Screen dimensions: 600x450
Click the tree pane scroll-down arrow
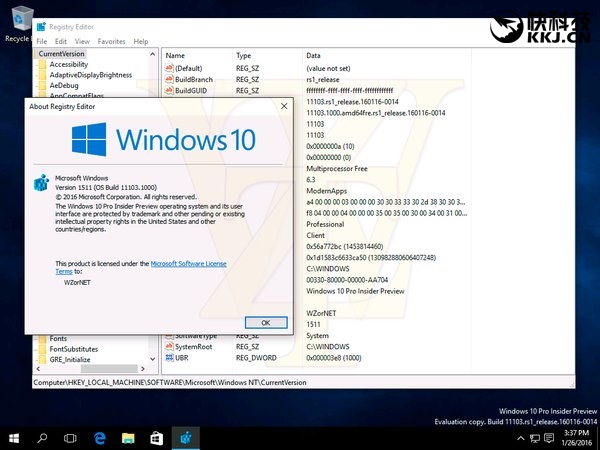click(x=153, y=359)
